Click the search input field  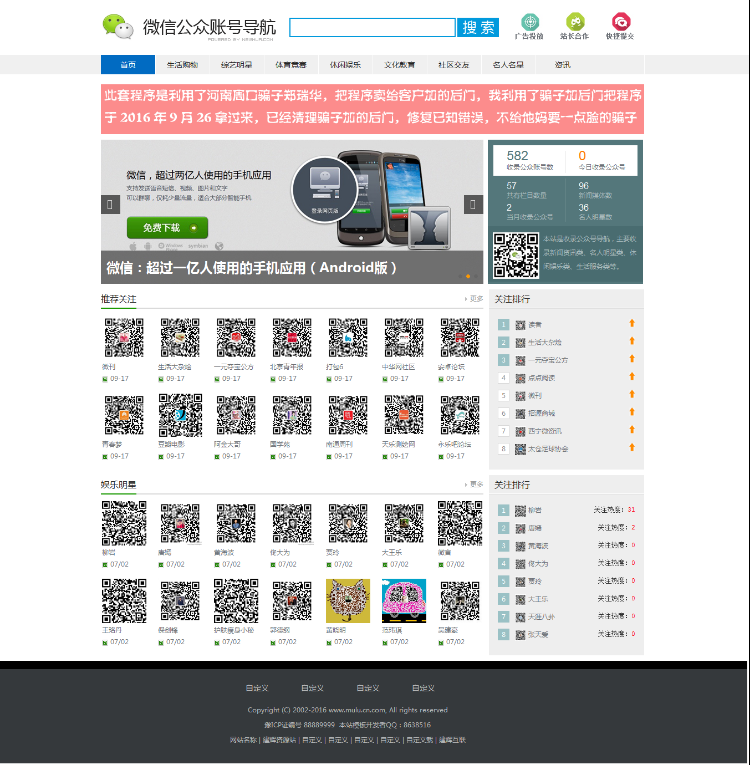(372, 27)
